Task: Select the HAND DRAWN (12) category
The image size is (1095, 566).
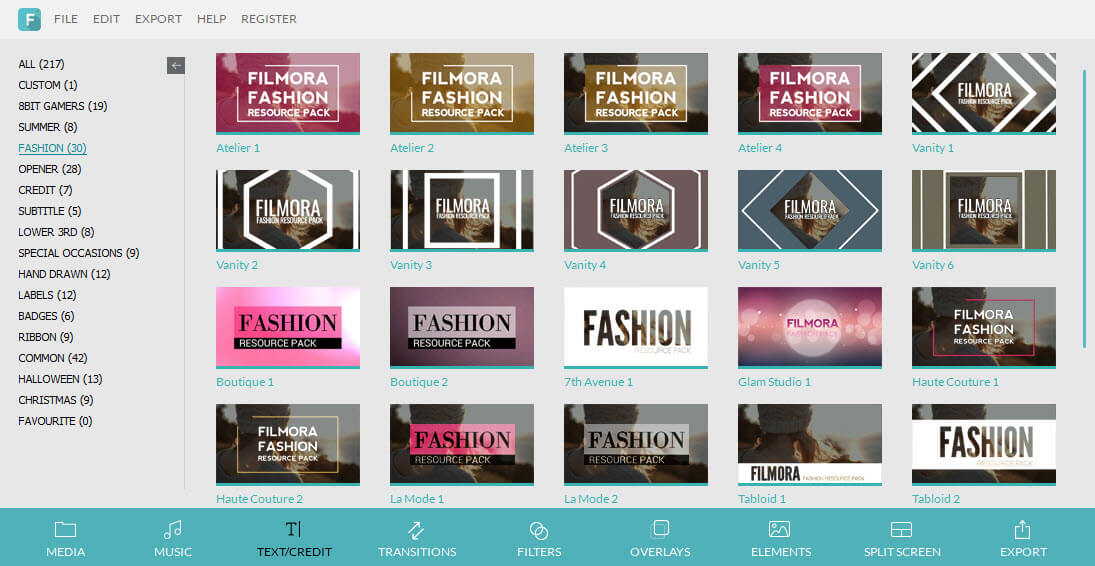Action: (64, 274)
